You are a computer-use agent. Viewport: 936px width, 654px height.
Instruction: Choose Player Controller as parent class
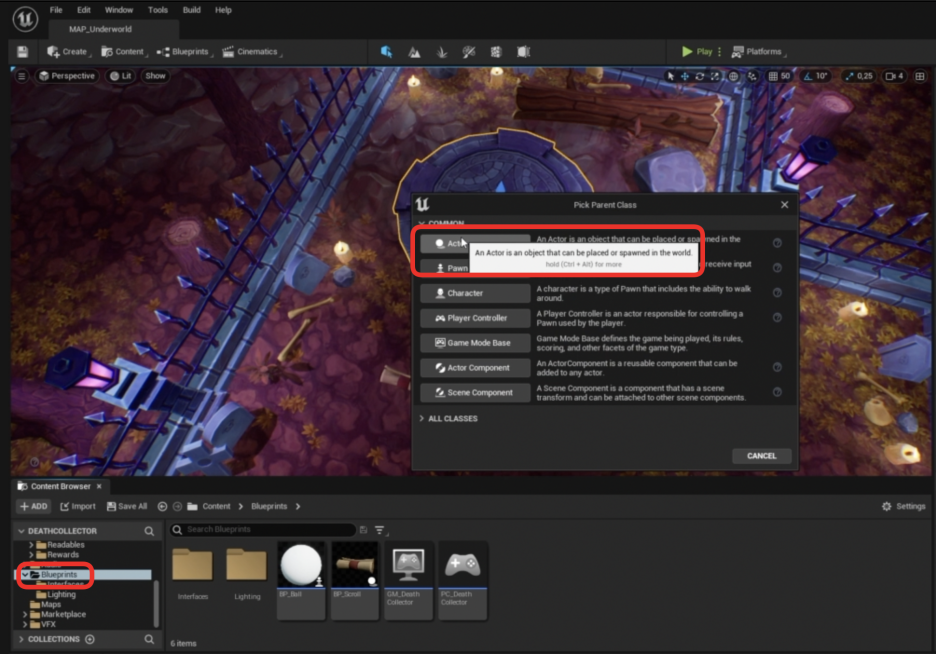[x=475, y=318]
